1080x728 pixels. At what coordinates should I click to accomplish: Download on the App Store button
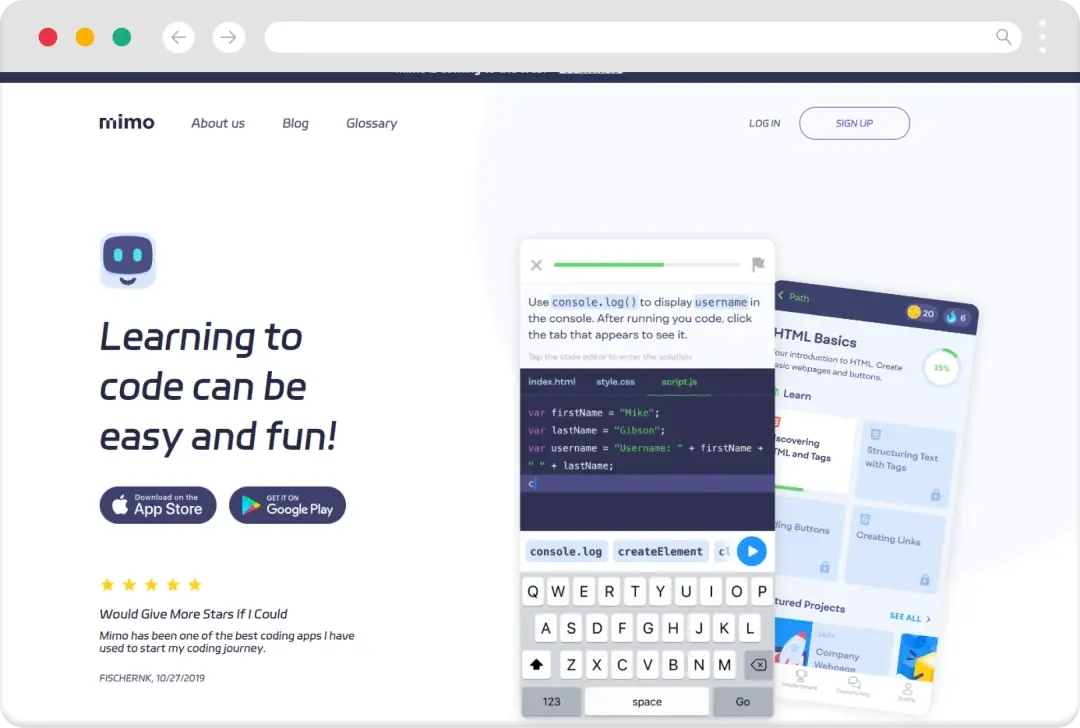click(158, 505)
